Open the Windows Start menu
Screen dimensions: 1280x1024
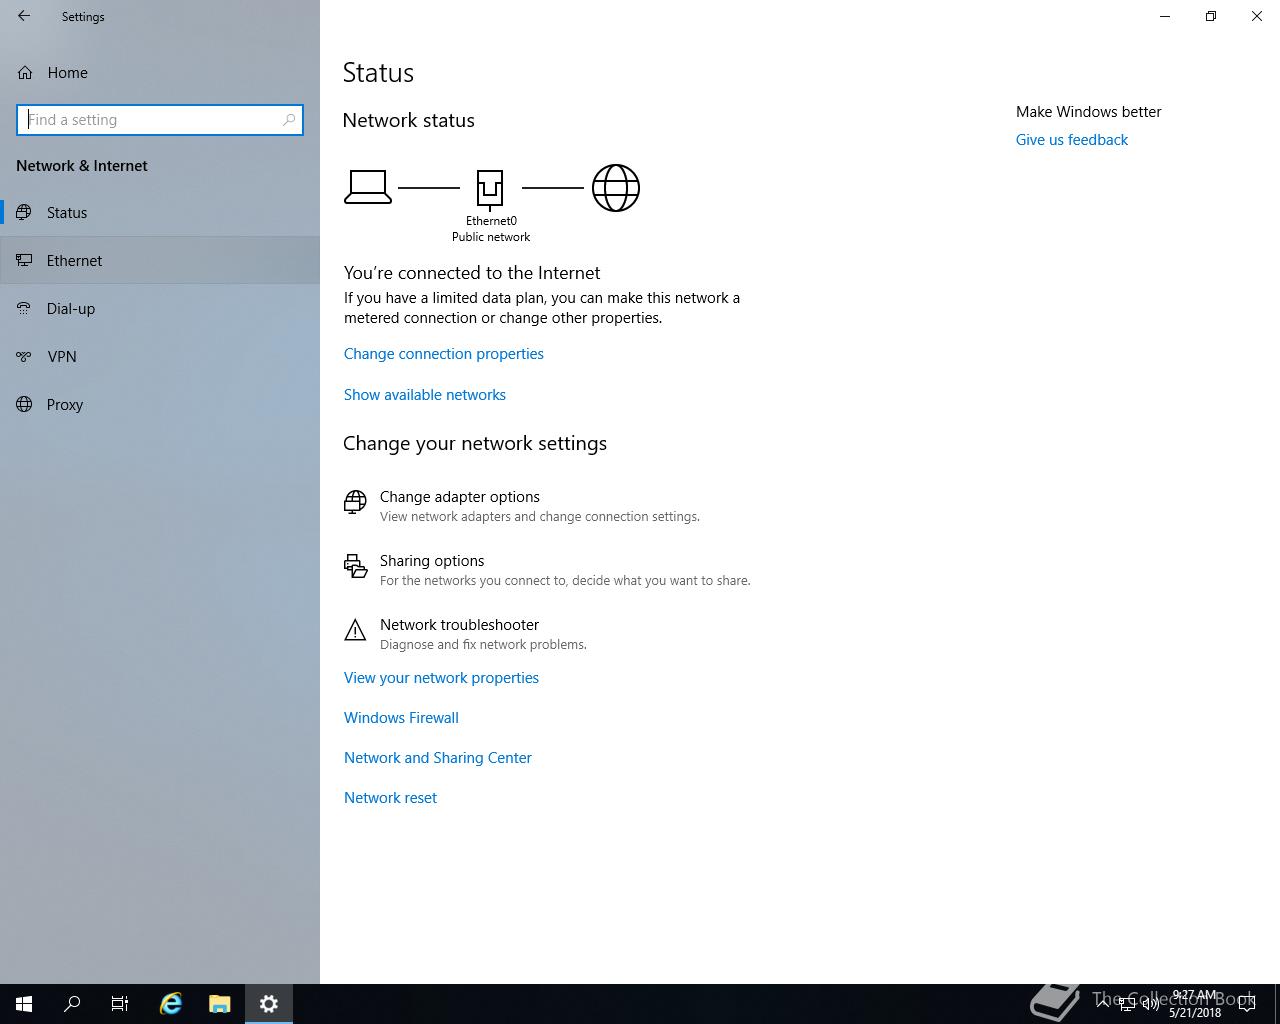(24, 1004)
